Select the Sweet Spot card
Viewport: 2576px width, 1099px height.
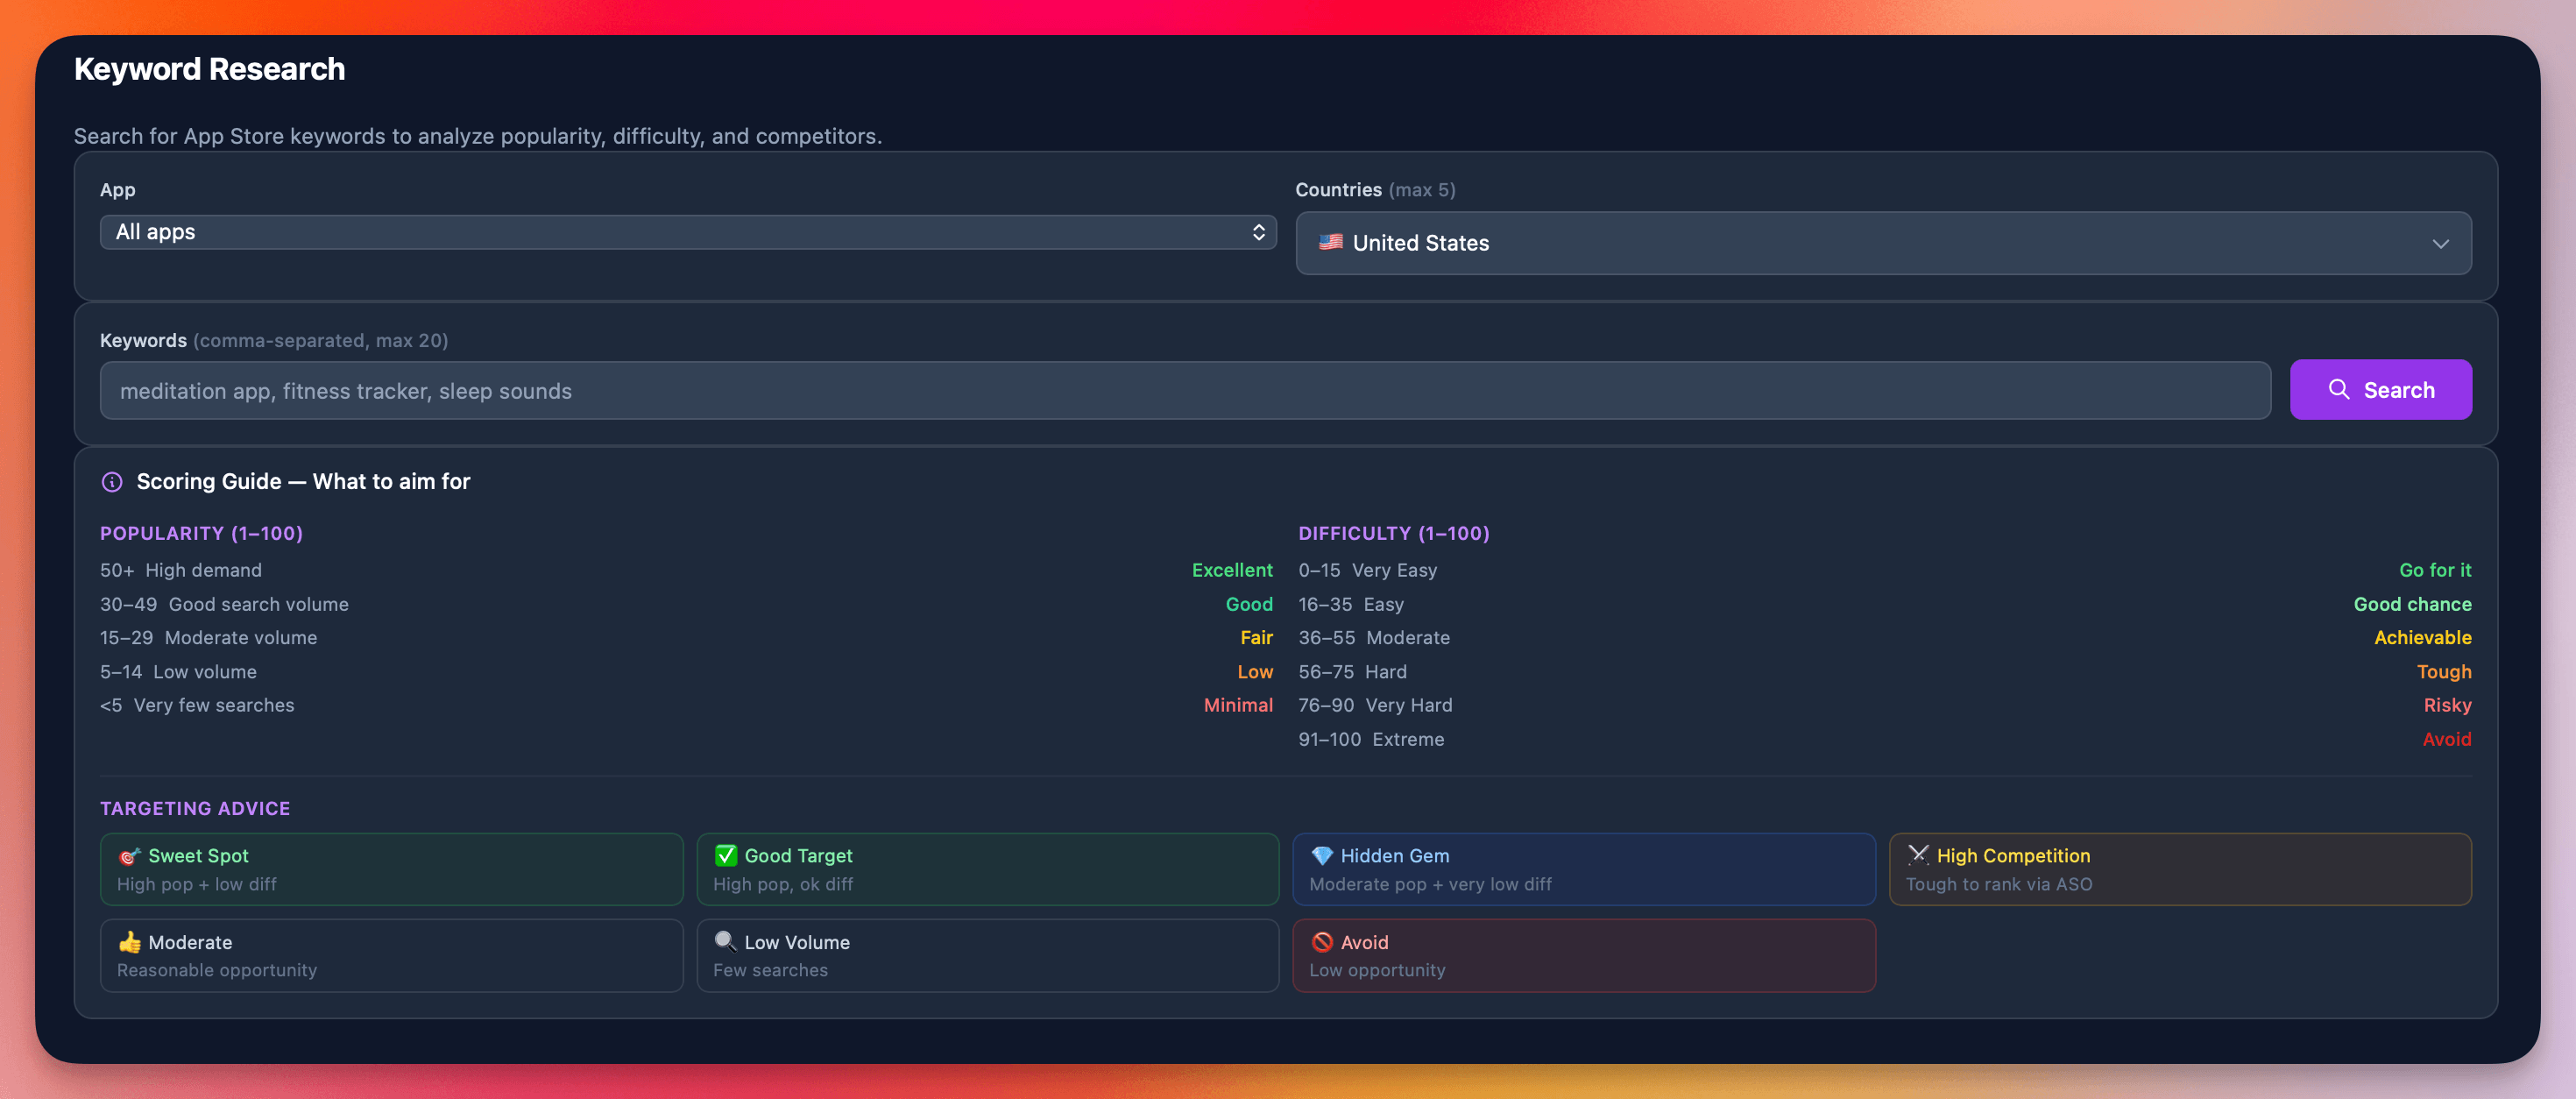[x=391, y=869]
